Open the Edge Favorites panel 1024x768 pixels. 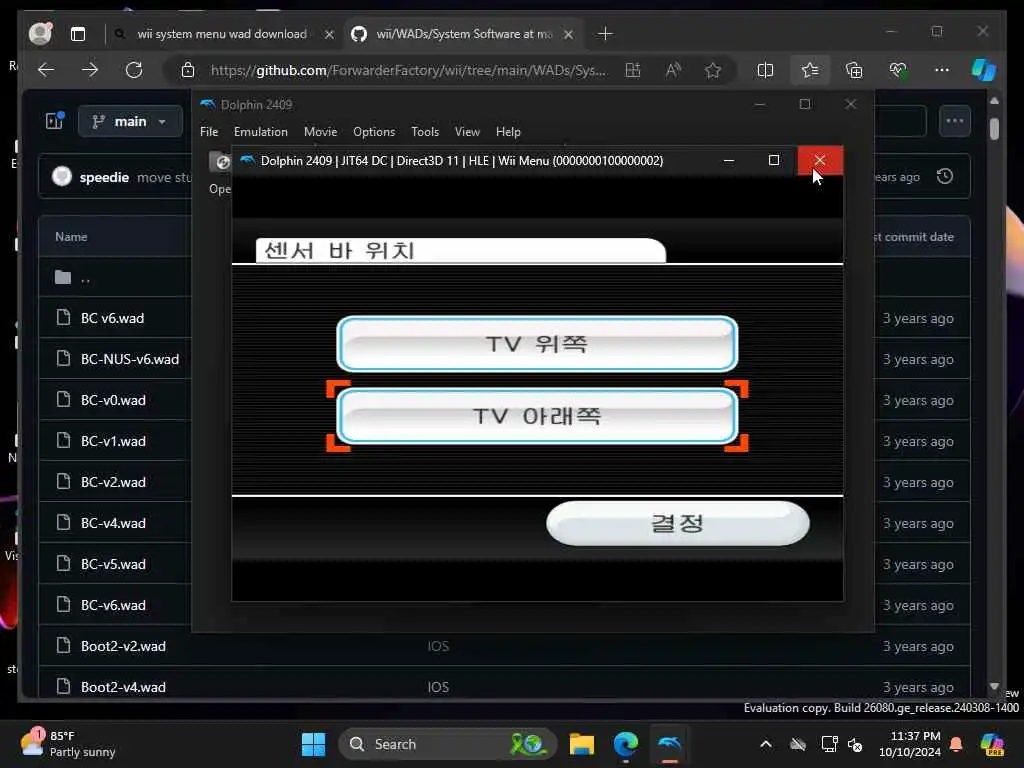click(x=810, y=70)
